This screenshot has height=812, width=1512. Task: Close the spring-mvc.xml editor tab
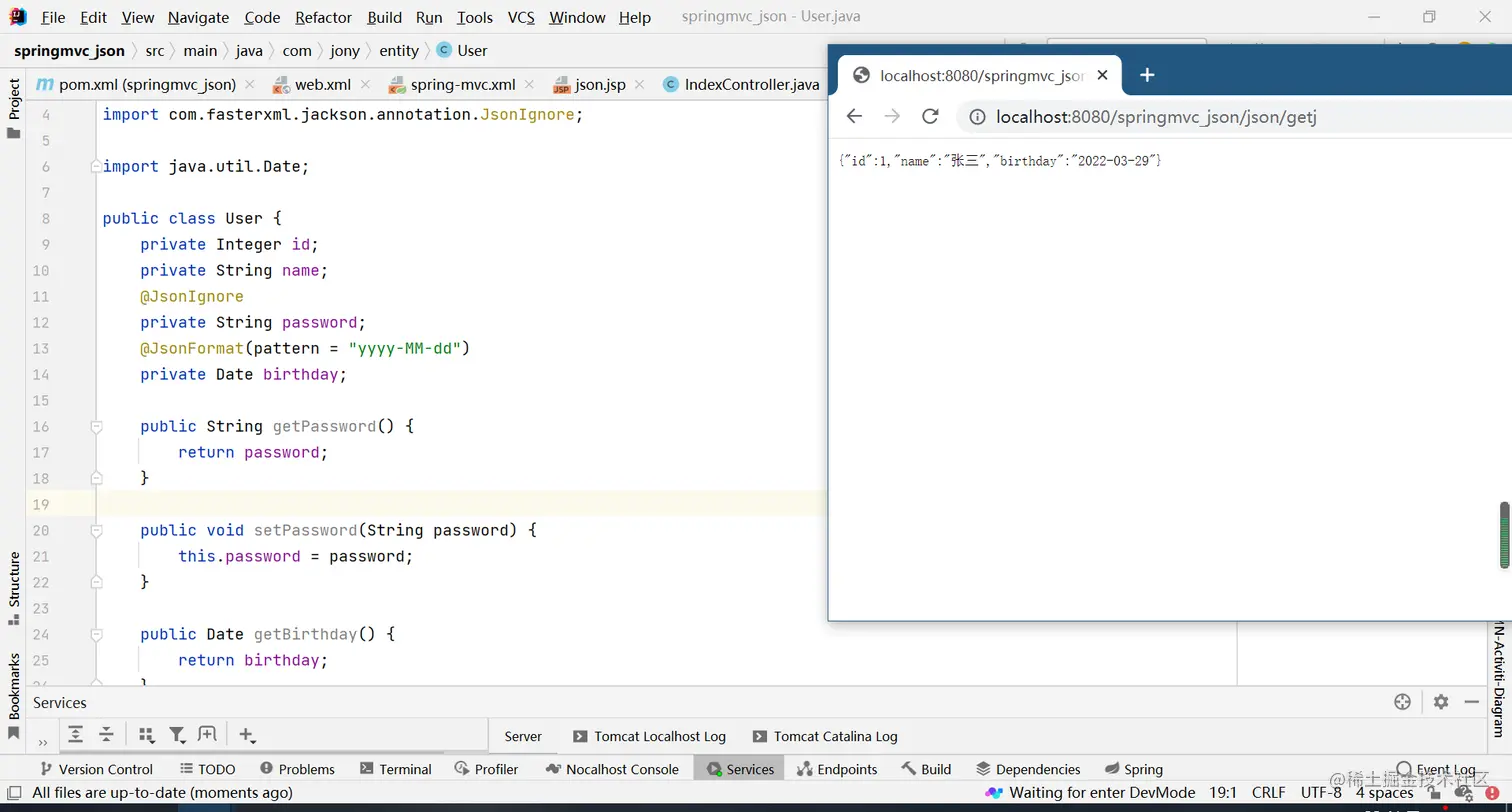tap(529, 85)
